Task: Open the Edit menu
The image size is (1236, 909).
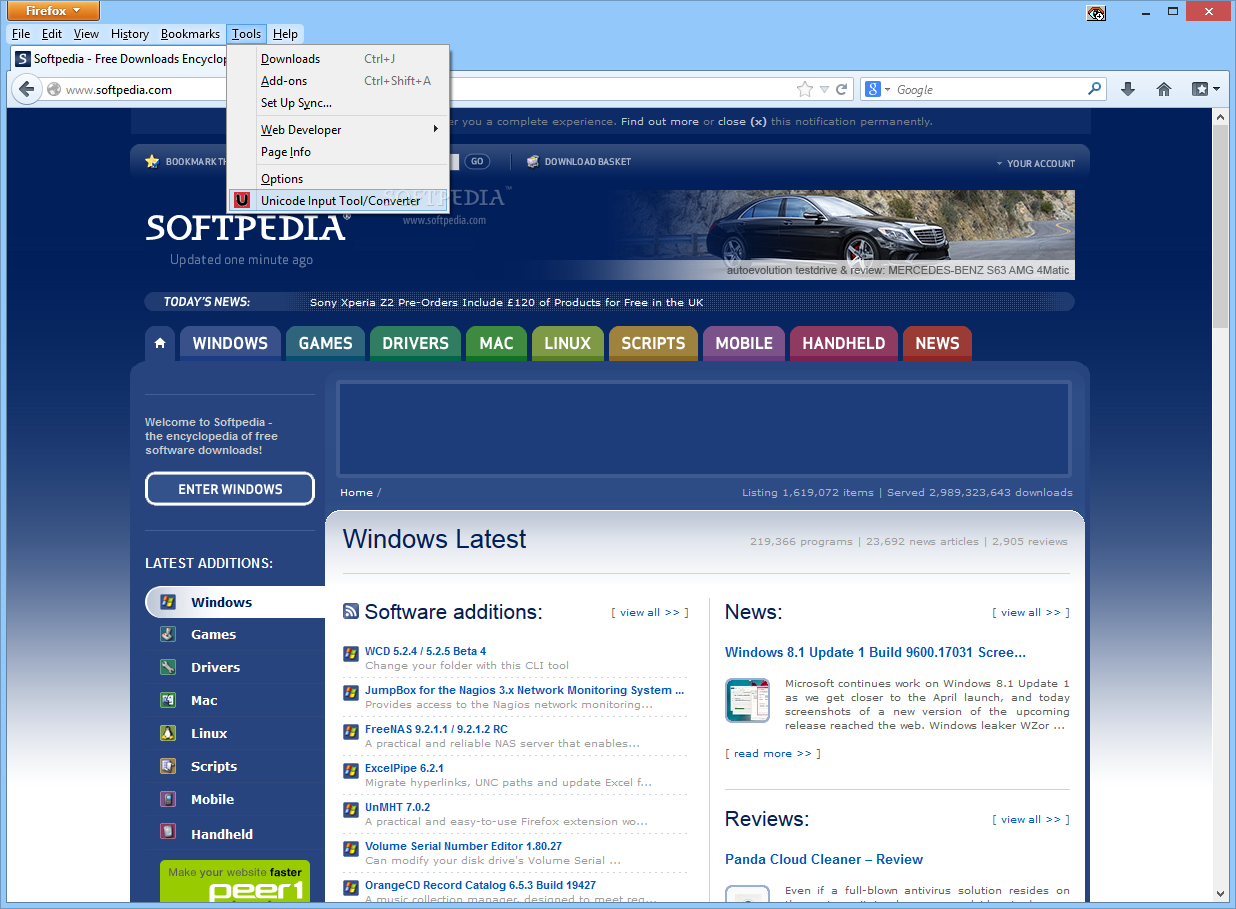Action: tap(52, 34)
